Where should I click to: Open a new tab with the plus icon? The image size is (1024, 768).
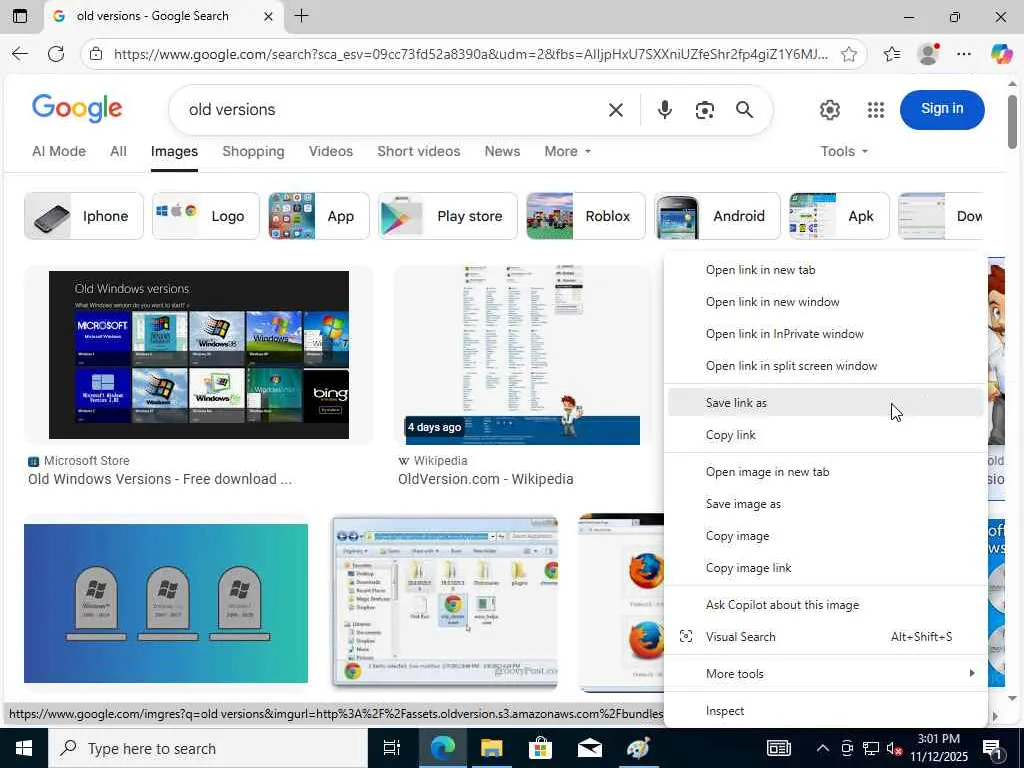pos(301,16)
